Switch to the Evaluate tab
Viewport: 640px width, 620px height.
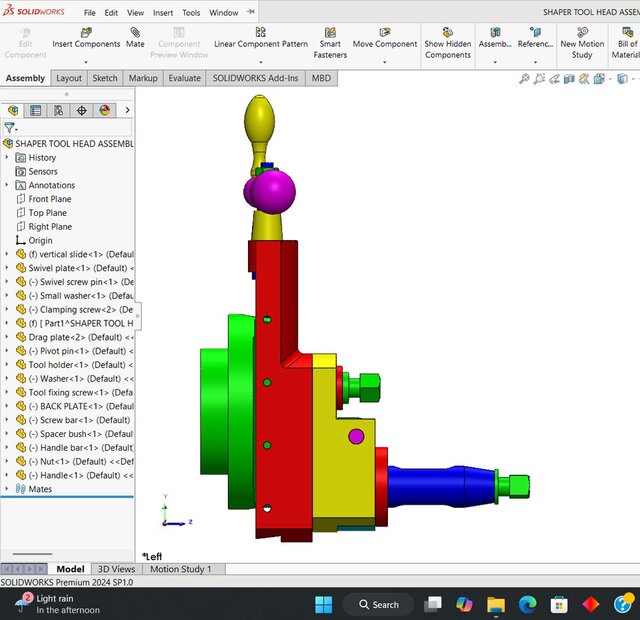[184, 78]
